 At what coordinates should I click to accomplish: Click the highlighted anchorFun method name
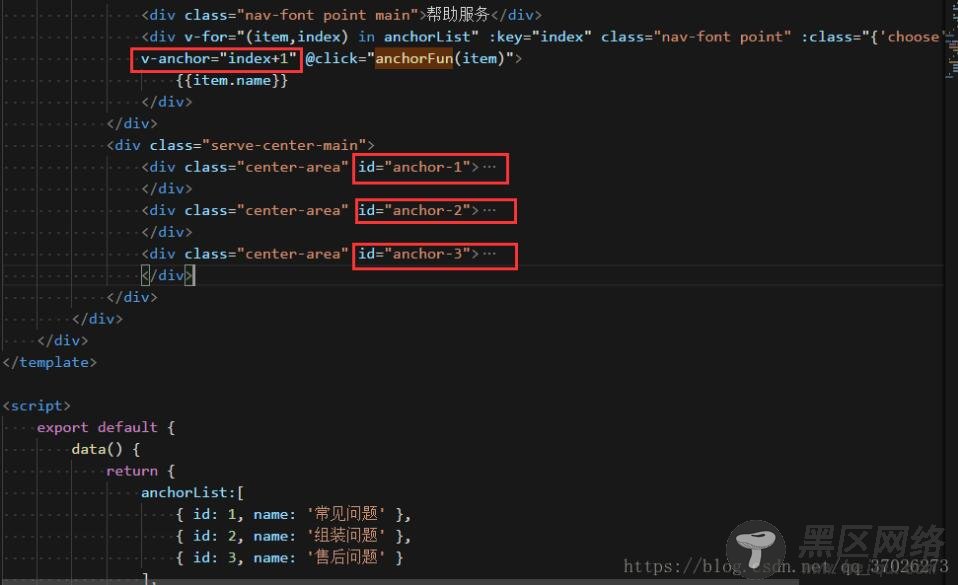414,59
